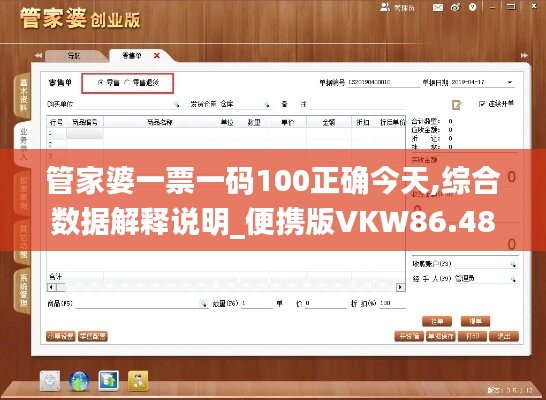Open the monitor upload dock icon

point(109,381)
